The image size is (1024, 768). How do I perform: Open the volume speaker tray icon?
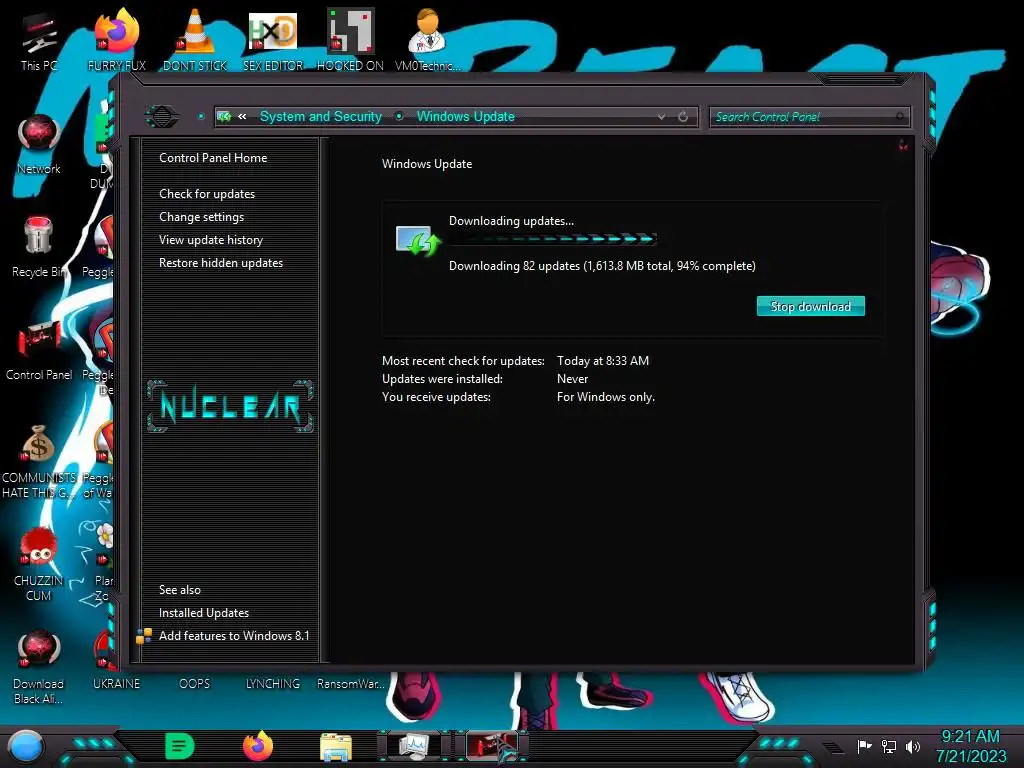pyautogui.click(x=913, y=746)
